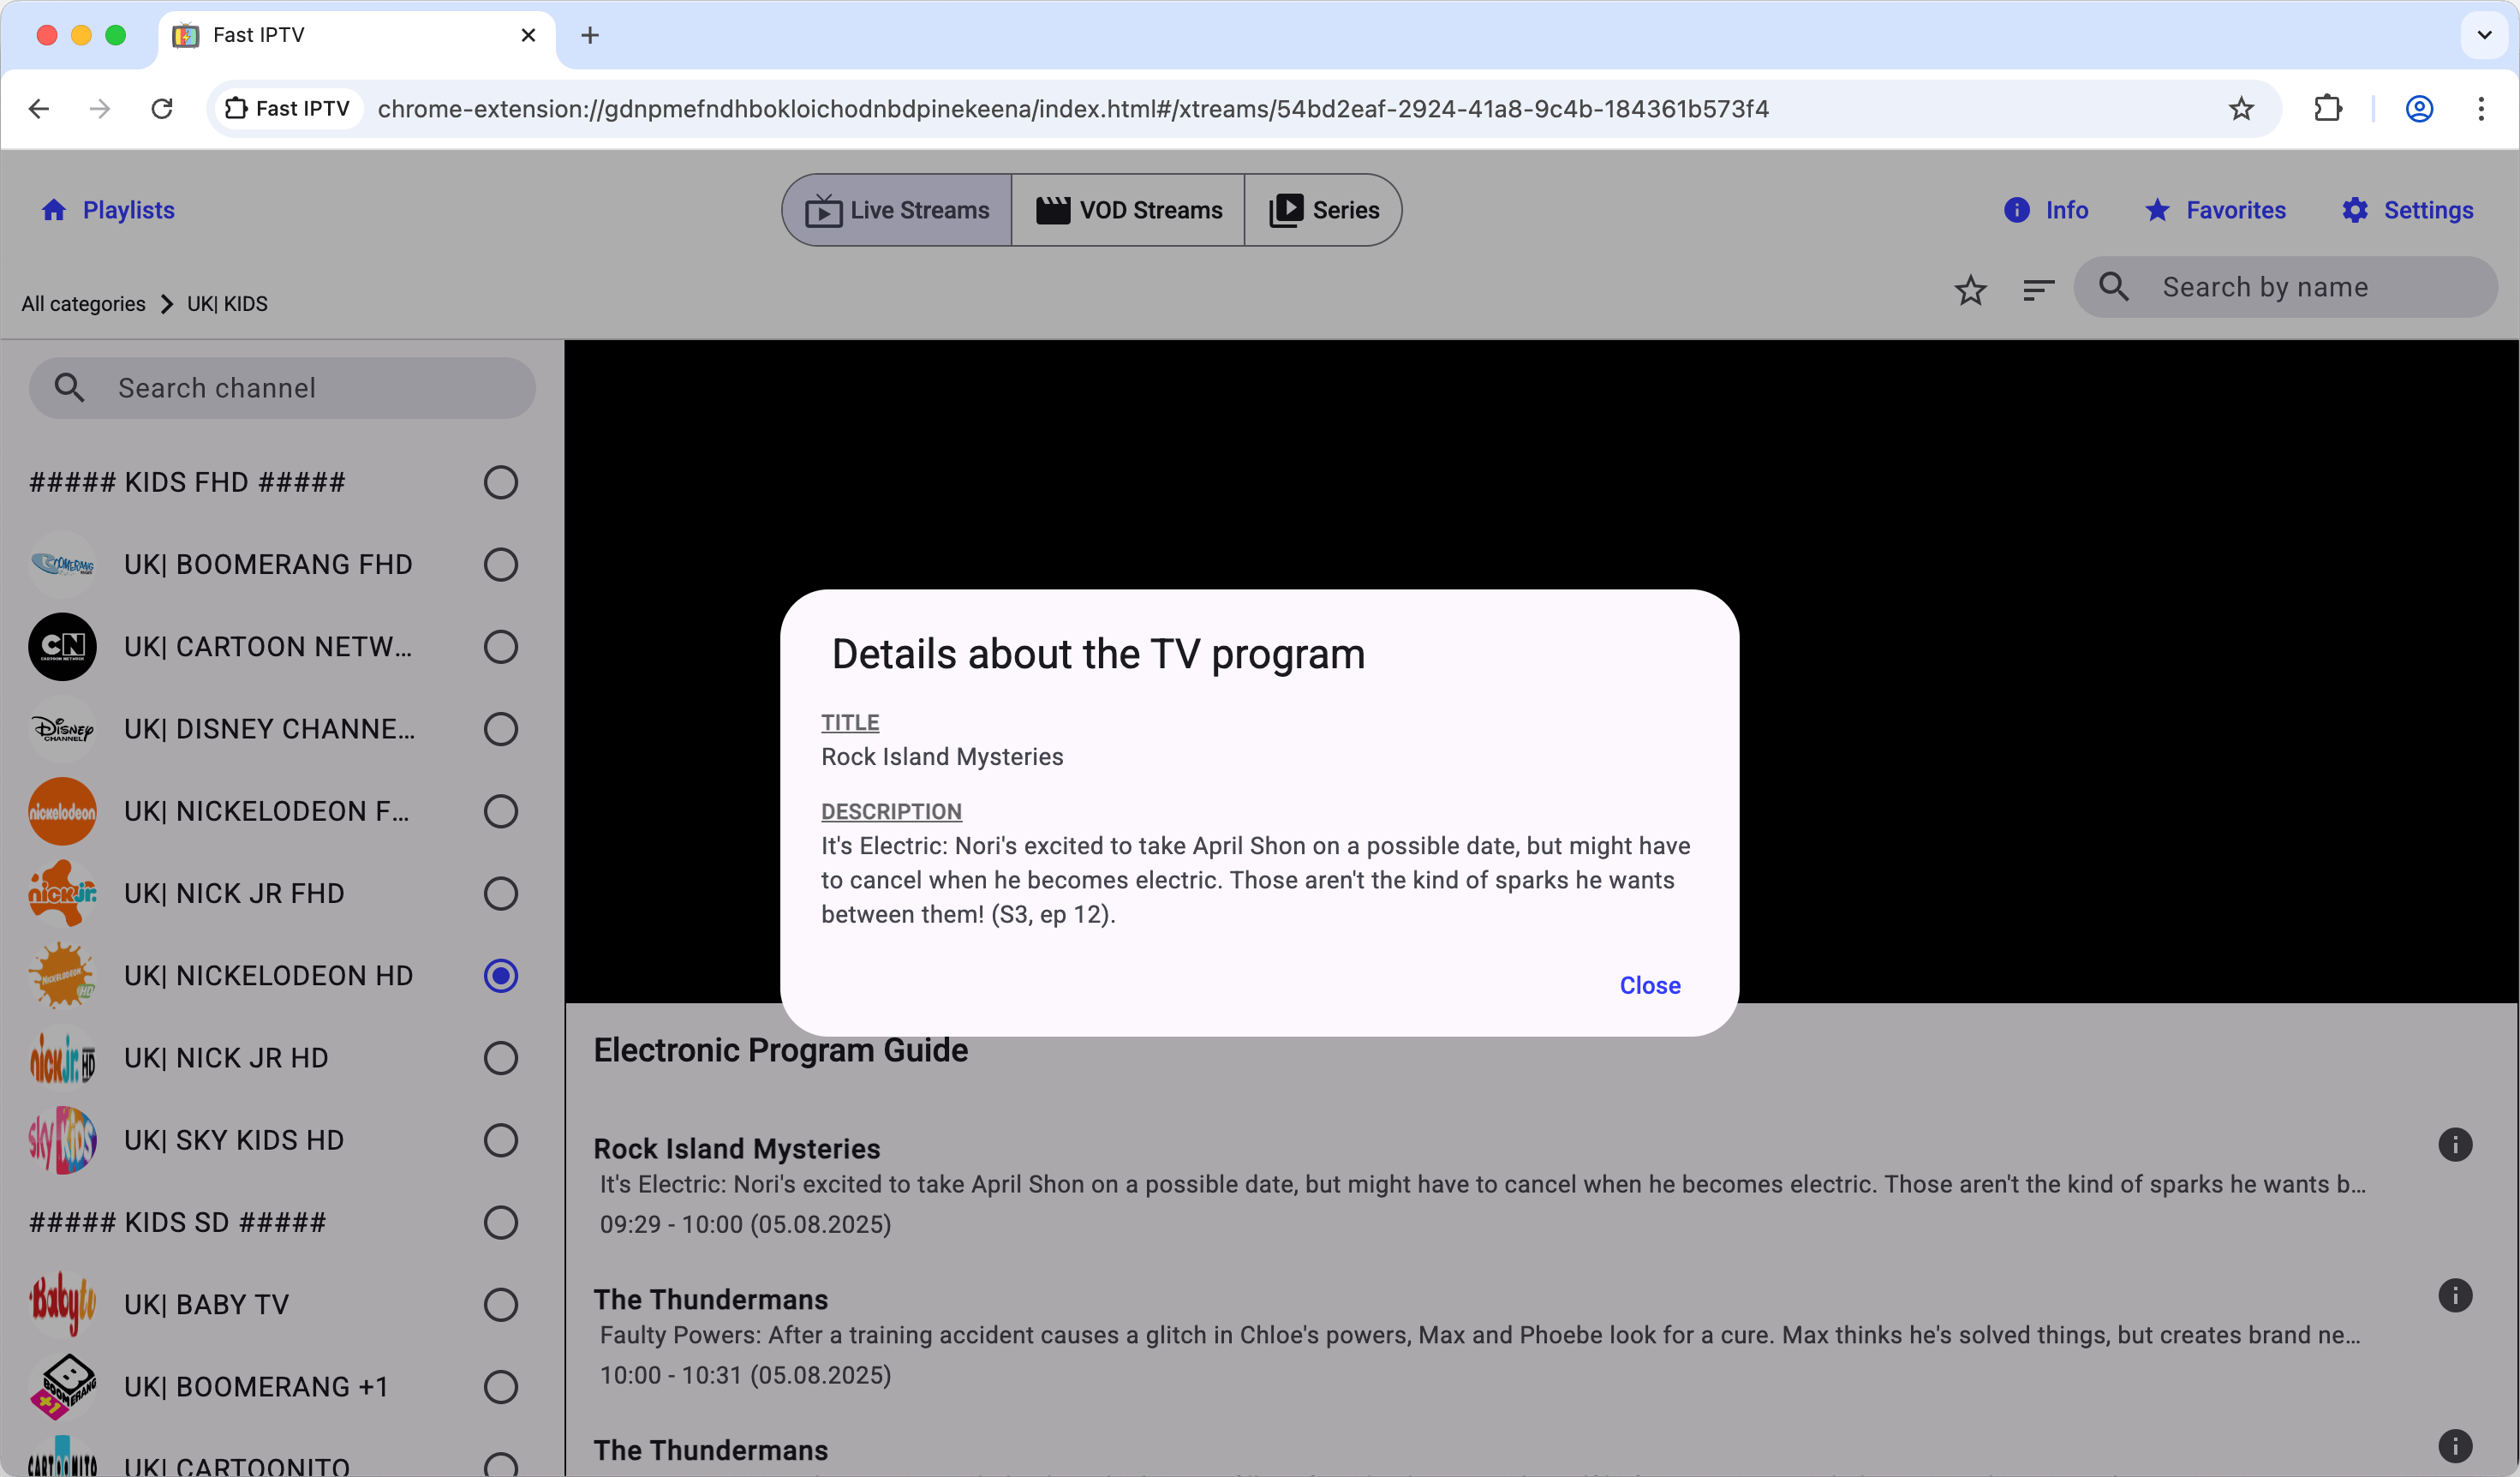Screen dimensions: 2520x1477
Task: Open a new browser tab
Action: point(590,35)
